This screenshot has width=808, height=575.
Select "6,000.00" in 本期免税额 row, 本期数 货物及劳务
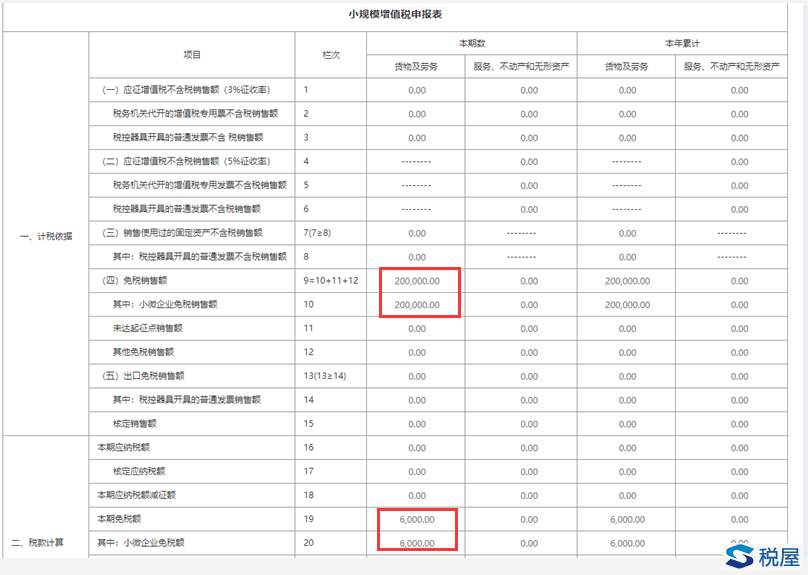tap(417, 520)
